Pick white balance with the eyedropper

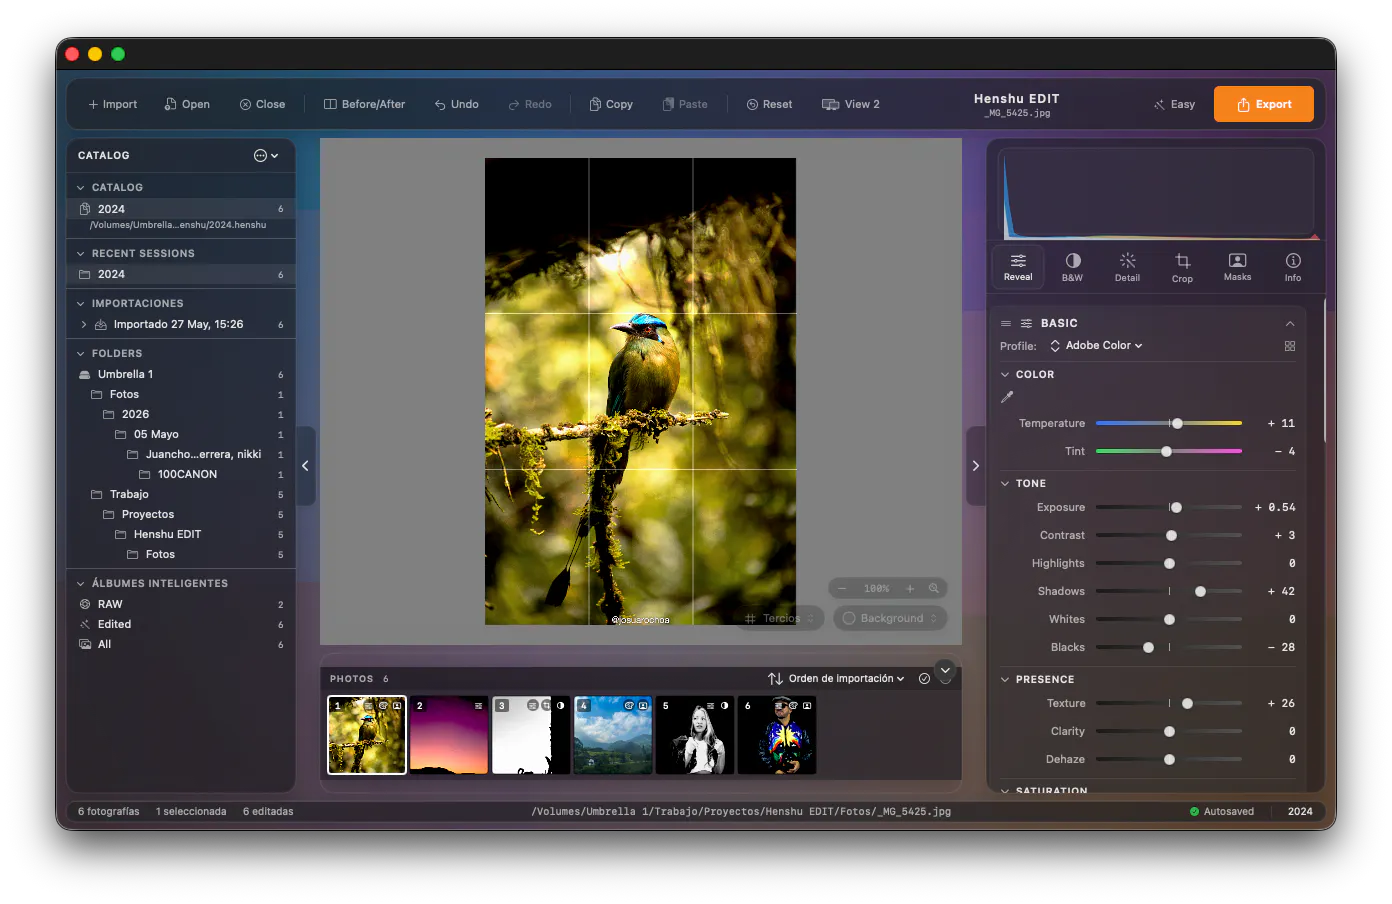point(1007,397)
